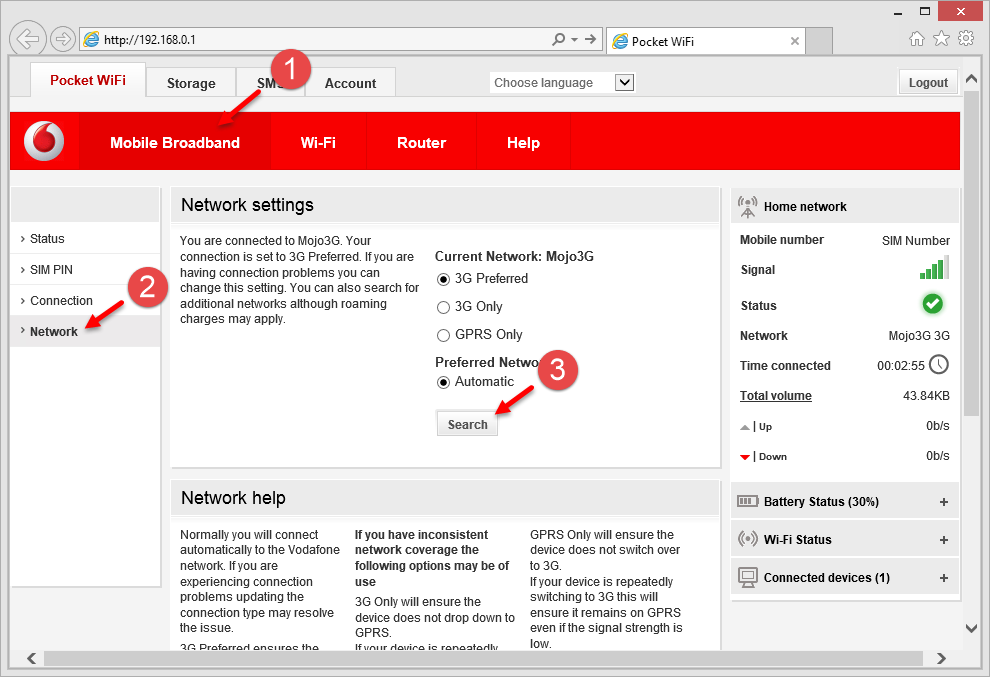Expand the Battery Status section

click(x=943, y=502)
